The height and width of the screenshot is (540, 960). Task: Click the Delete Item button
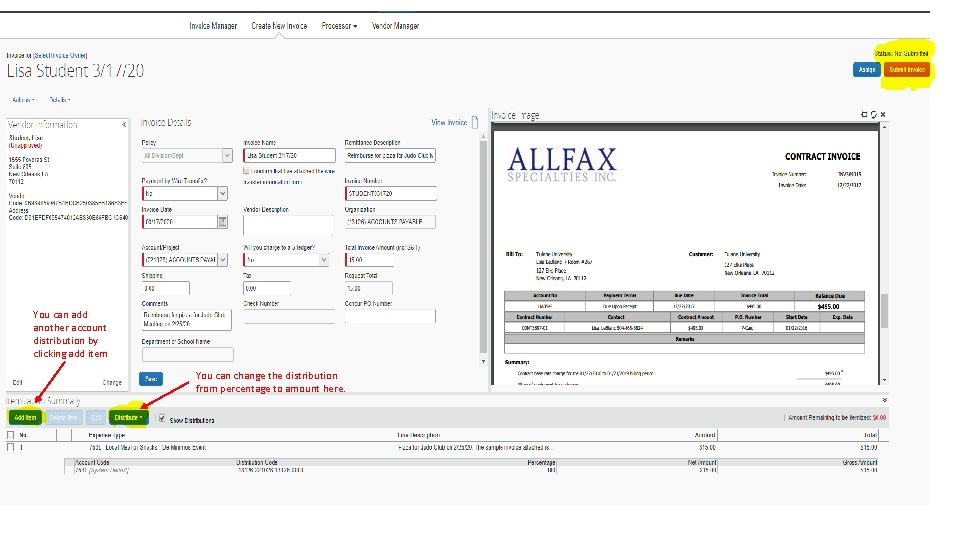pos(63,418)
